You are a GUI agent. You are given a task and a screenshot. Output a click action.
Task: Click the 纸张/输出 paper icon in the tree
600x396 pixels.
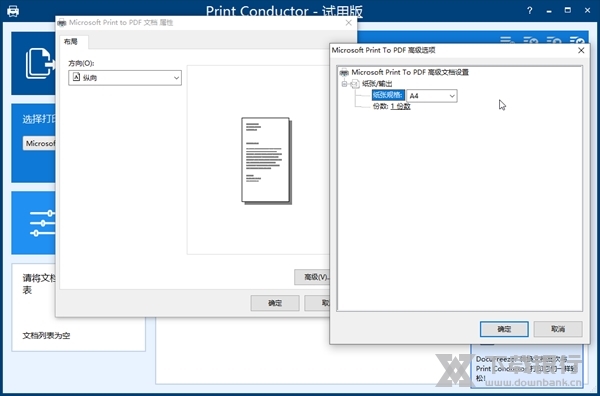point(355,84)
